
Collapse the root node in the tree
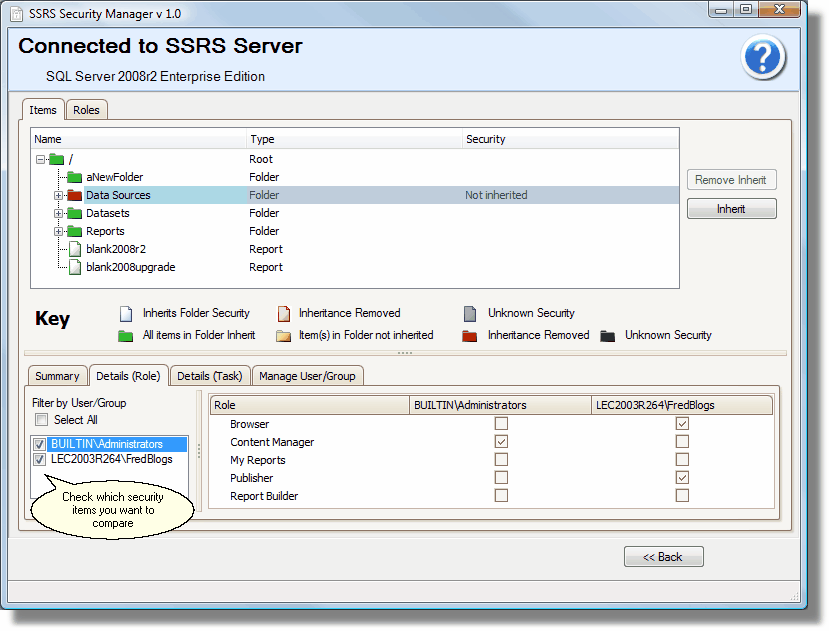[40, 159]
